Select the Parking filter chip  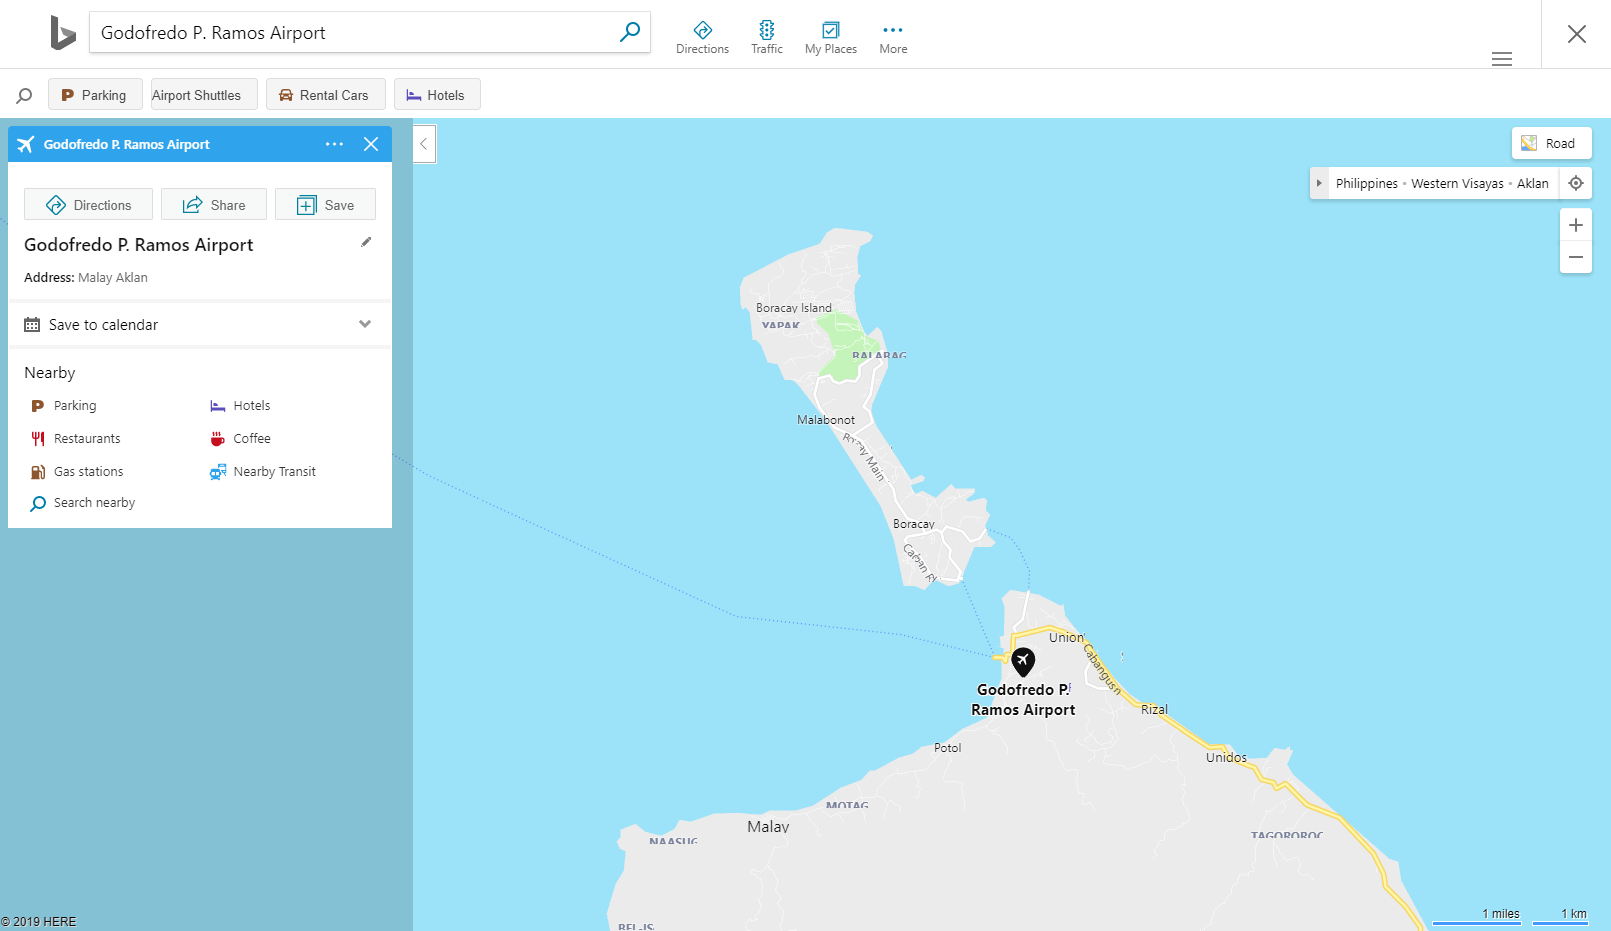pyautogui.click(x=95, y=94)
